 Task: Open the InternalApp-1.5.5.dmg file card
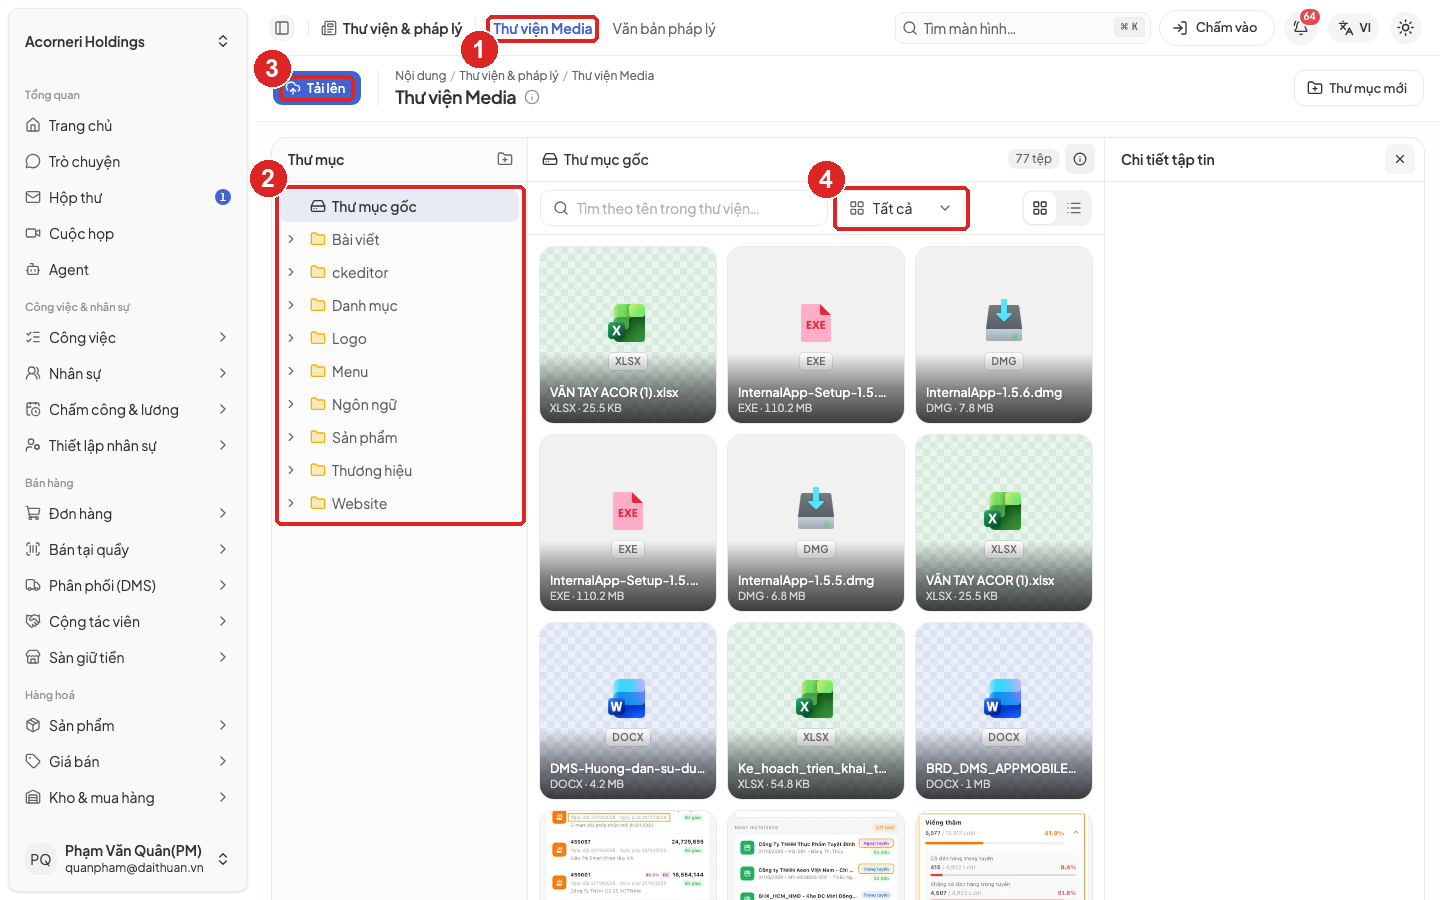click(816, 523)
